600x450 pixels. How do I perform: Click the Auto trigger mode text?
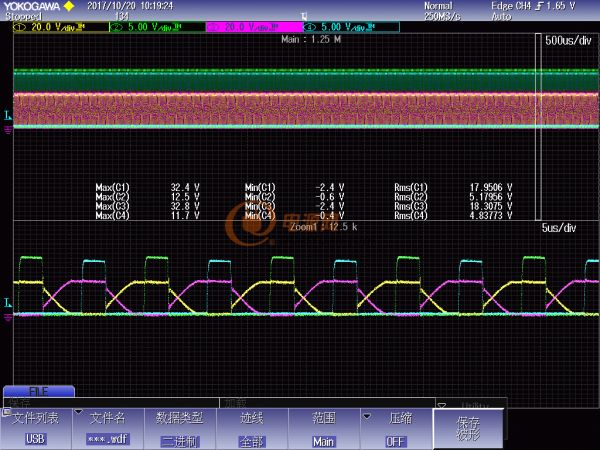[501, 16]
